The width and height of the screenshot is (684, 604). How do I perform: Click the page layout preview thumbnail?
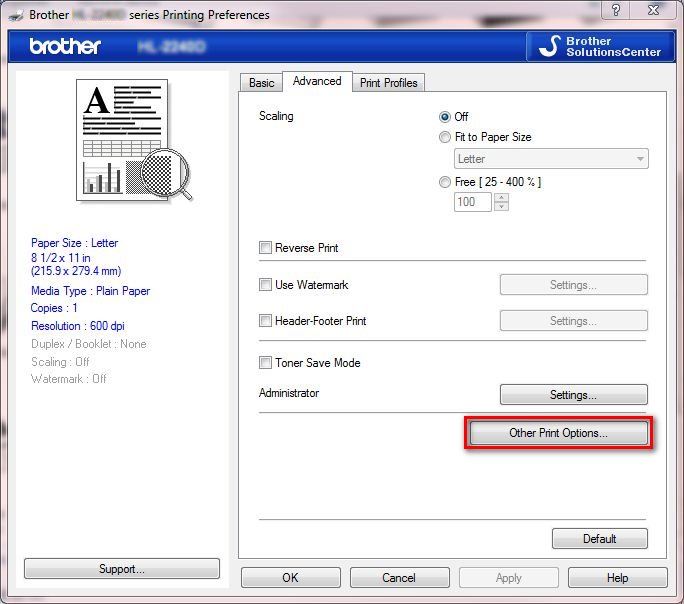pyautogui.click(x=124, y=140)
